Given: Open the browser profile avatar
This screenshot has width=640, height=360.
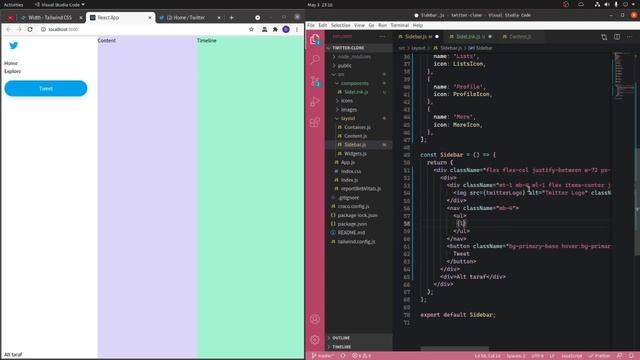Looking at the screenshot, I should [x=286, y=29].
